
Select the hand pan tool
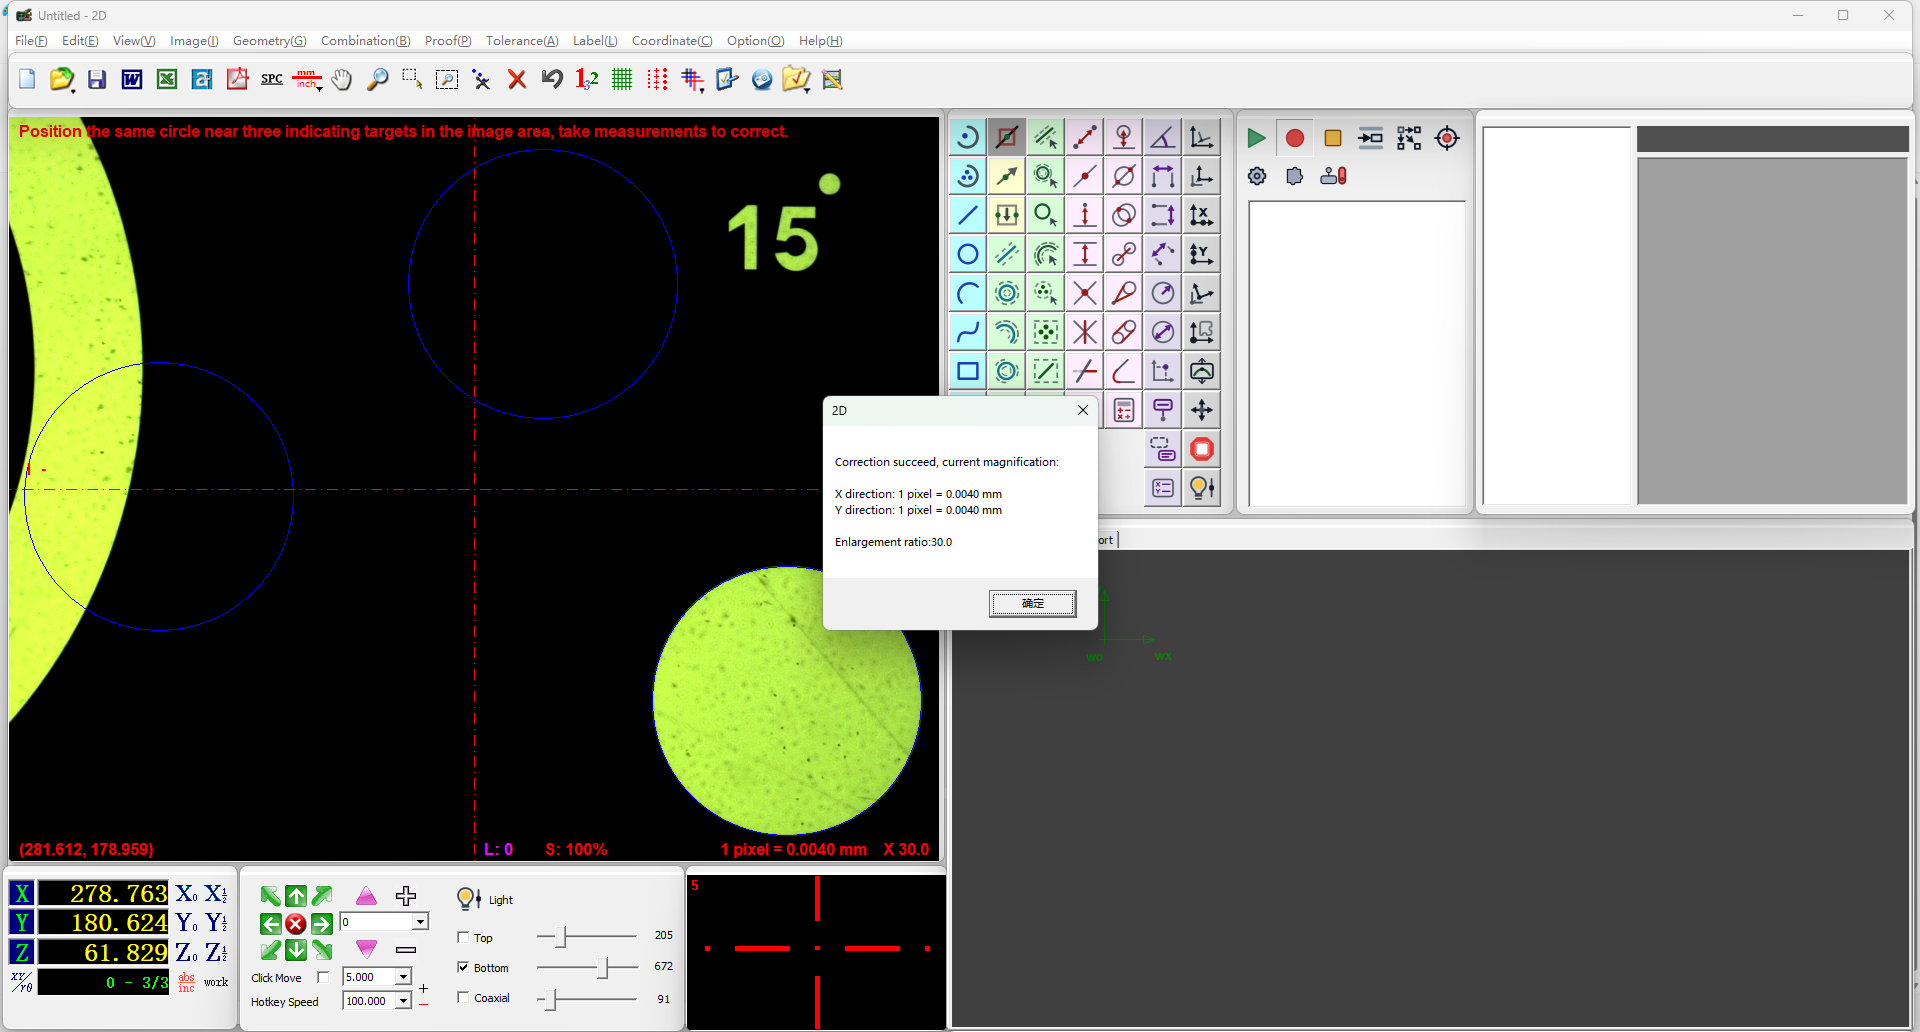click(342, 80)
